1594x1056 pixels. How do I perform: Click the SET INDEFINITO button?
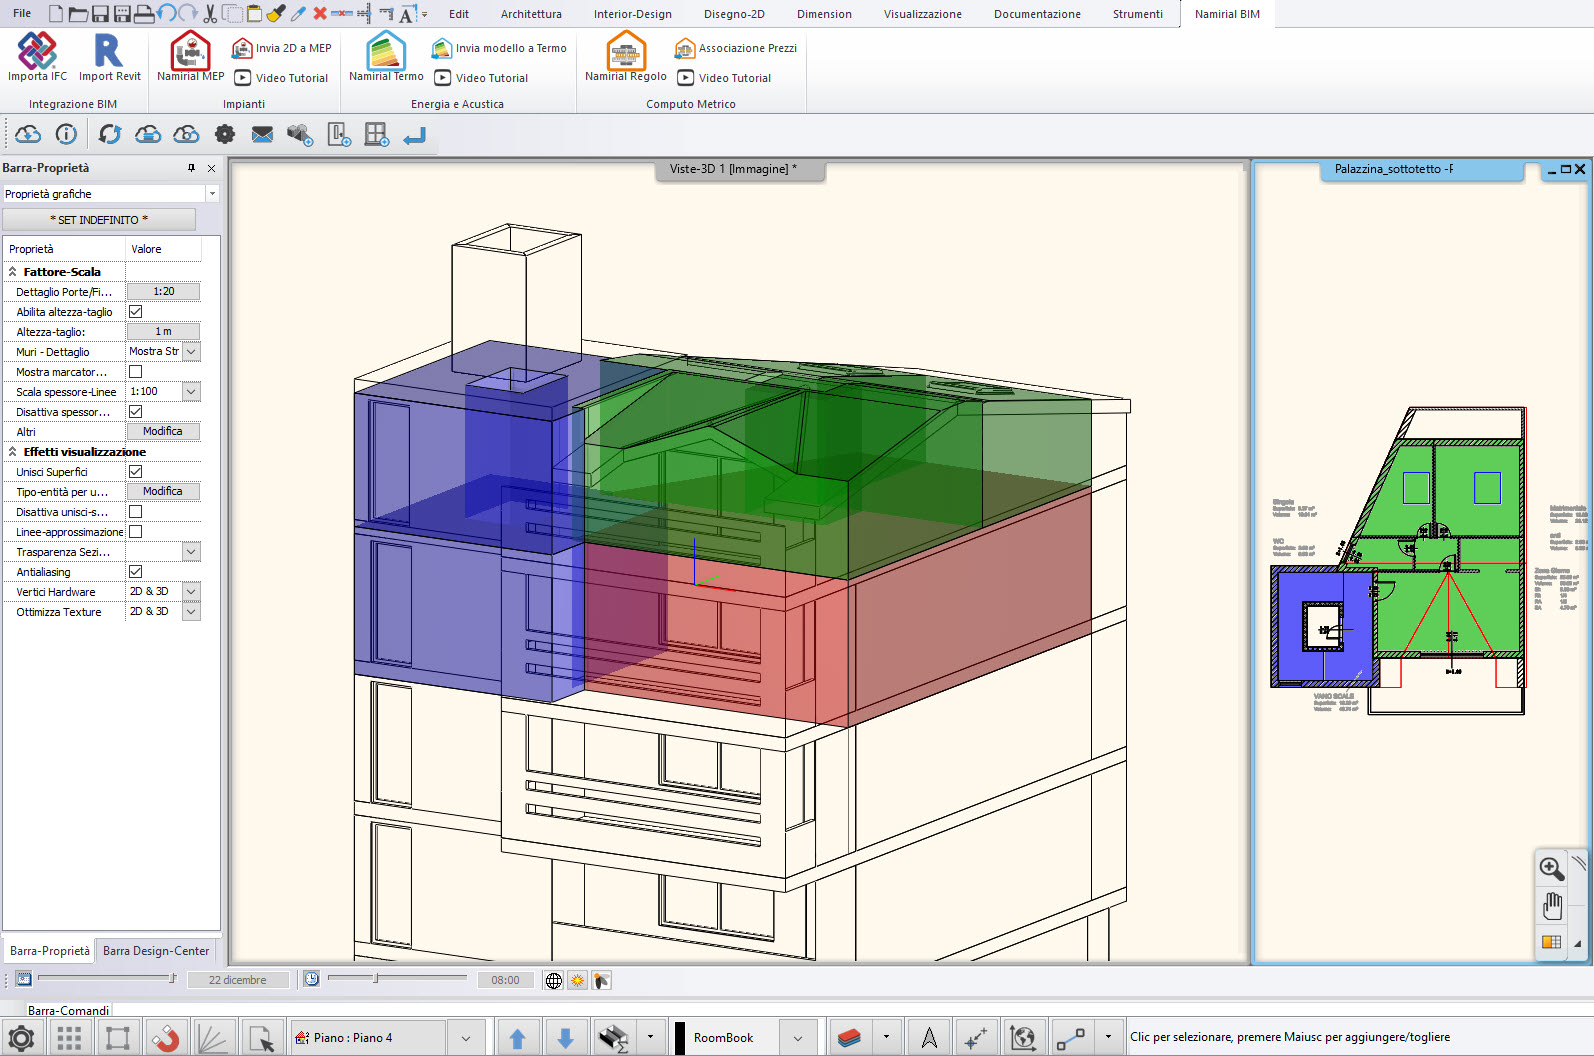pos(99,220)
